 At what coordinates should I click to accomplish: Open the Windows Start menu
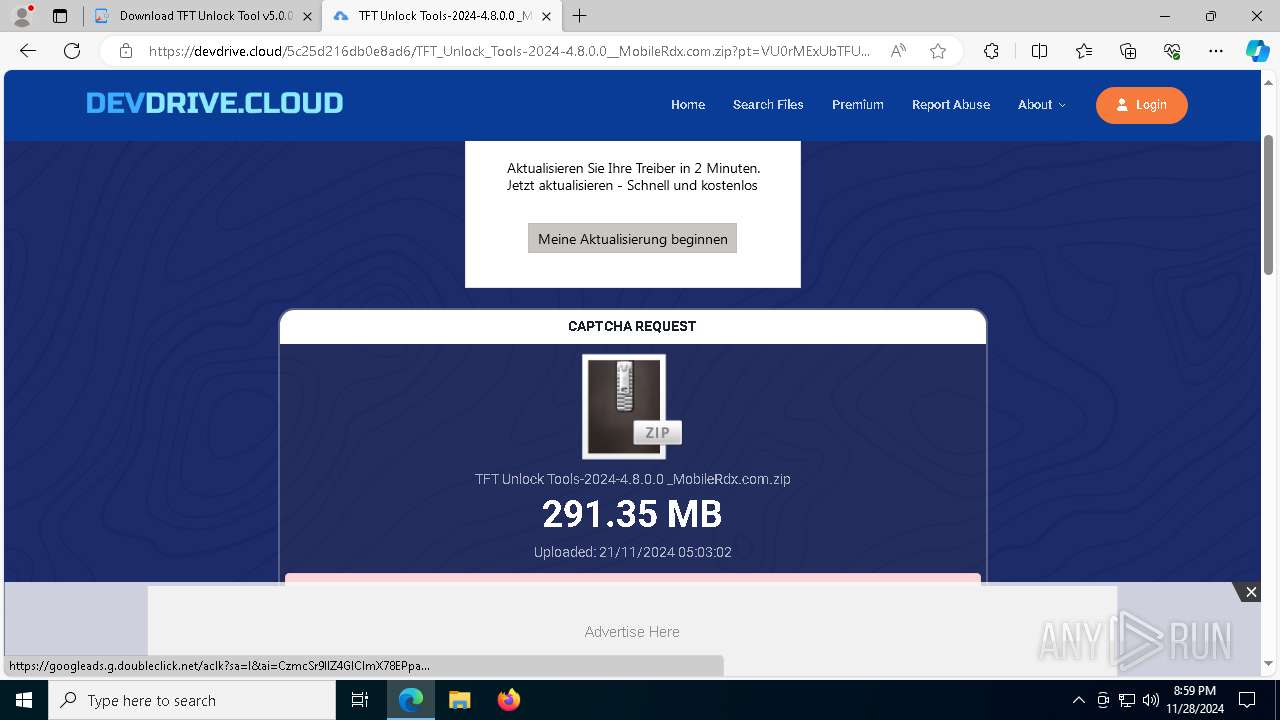click(x=24, y=700)
